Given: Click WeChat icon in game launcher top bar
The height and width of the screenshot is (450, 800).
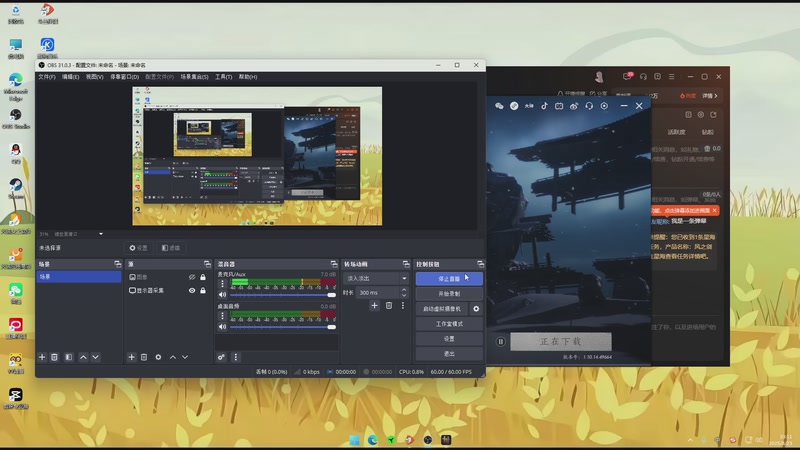Looking at the screenshot, I should [499, 106].
